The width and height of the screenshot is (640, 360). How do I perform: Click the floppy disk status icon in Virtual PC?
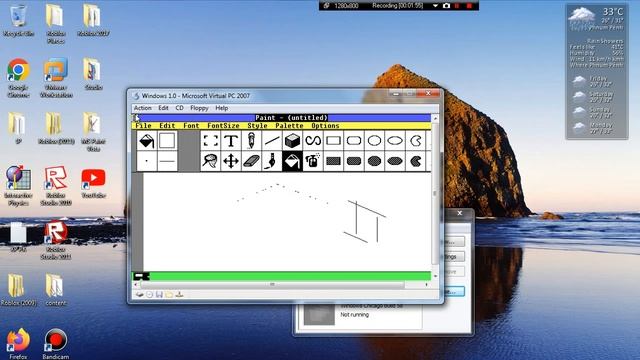click(x=159, y=294)
